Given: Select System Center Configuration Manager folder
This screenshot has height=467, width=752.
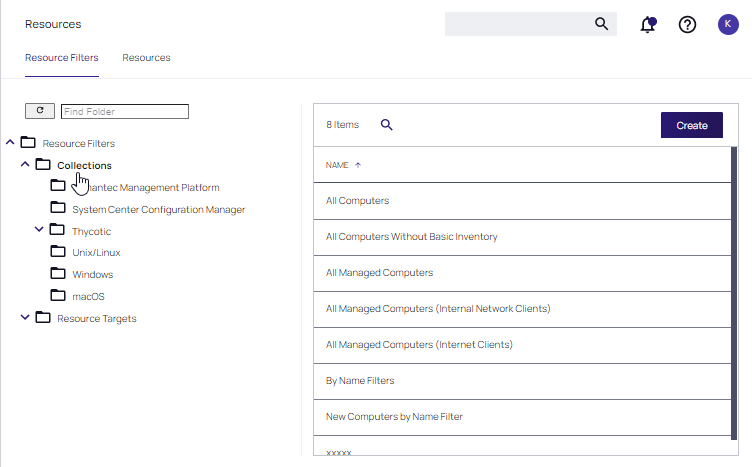Looking at the screenshot, I should point(158,210).
